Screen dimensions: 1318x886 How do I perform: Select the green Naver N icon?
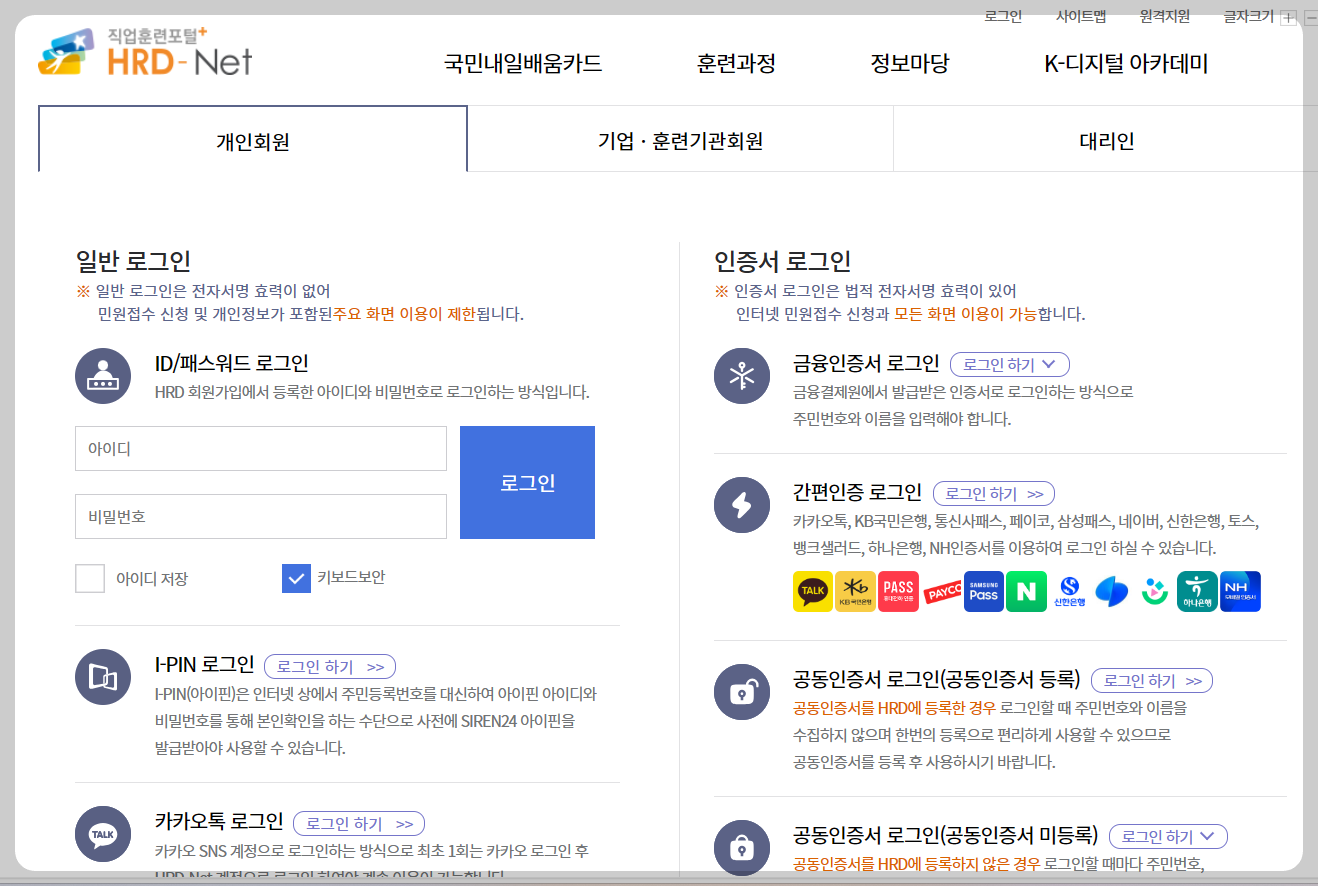coord(1026,591)
